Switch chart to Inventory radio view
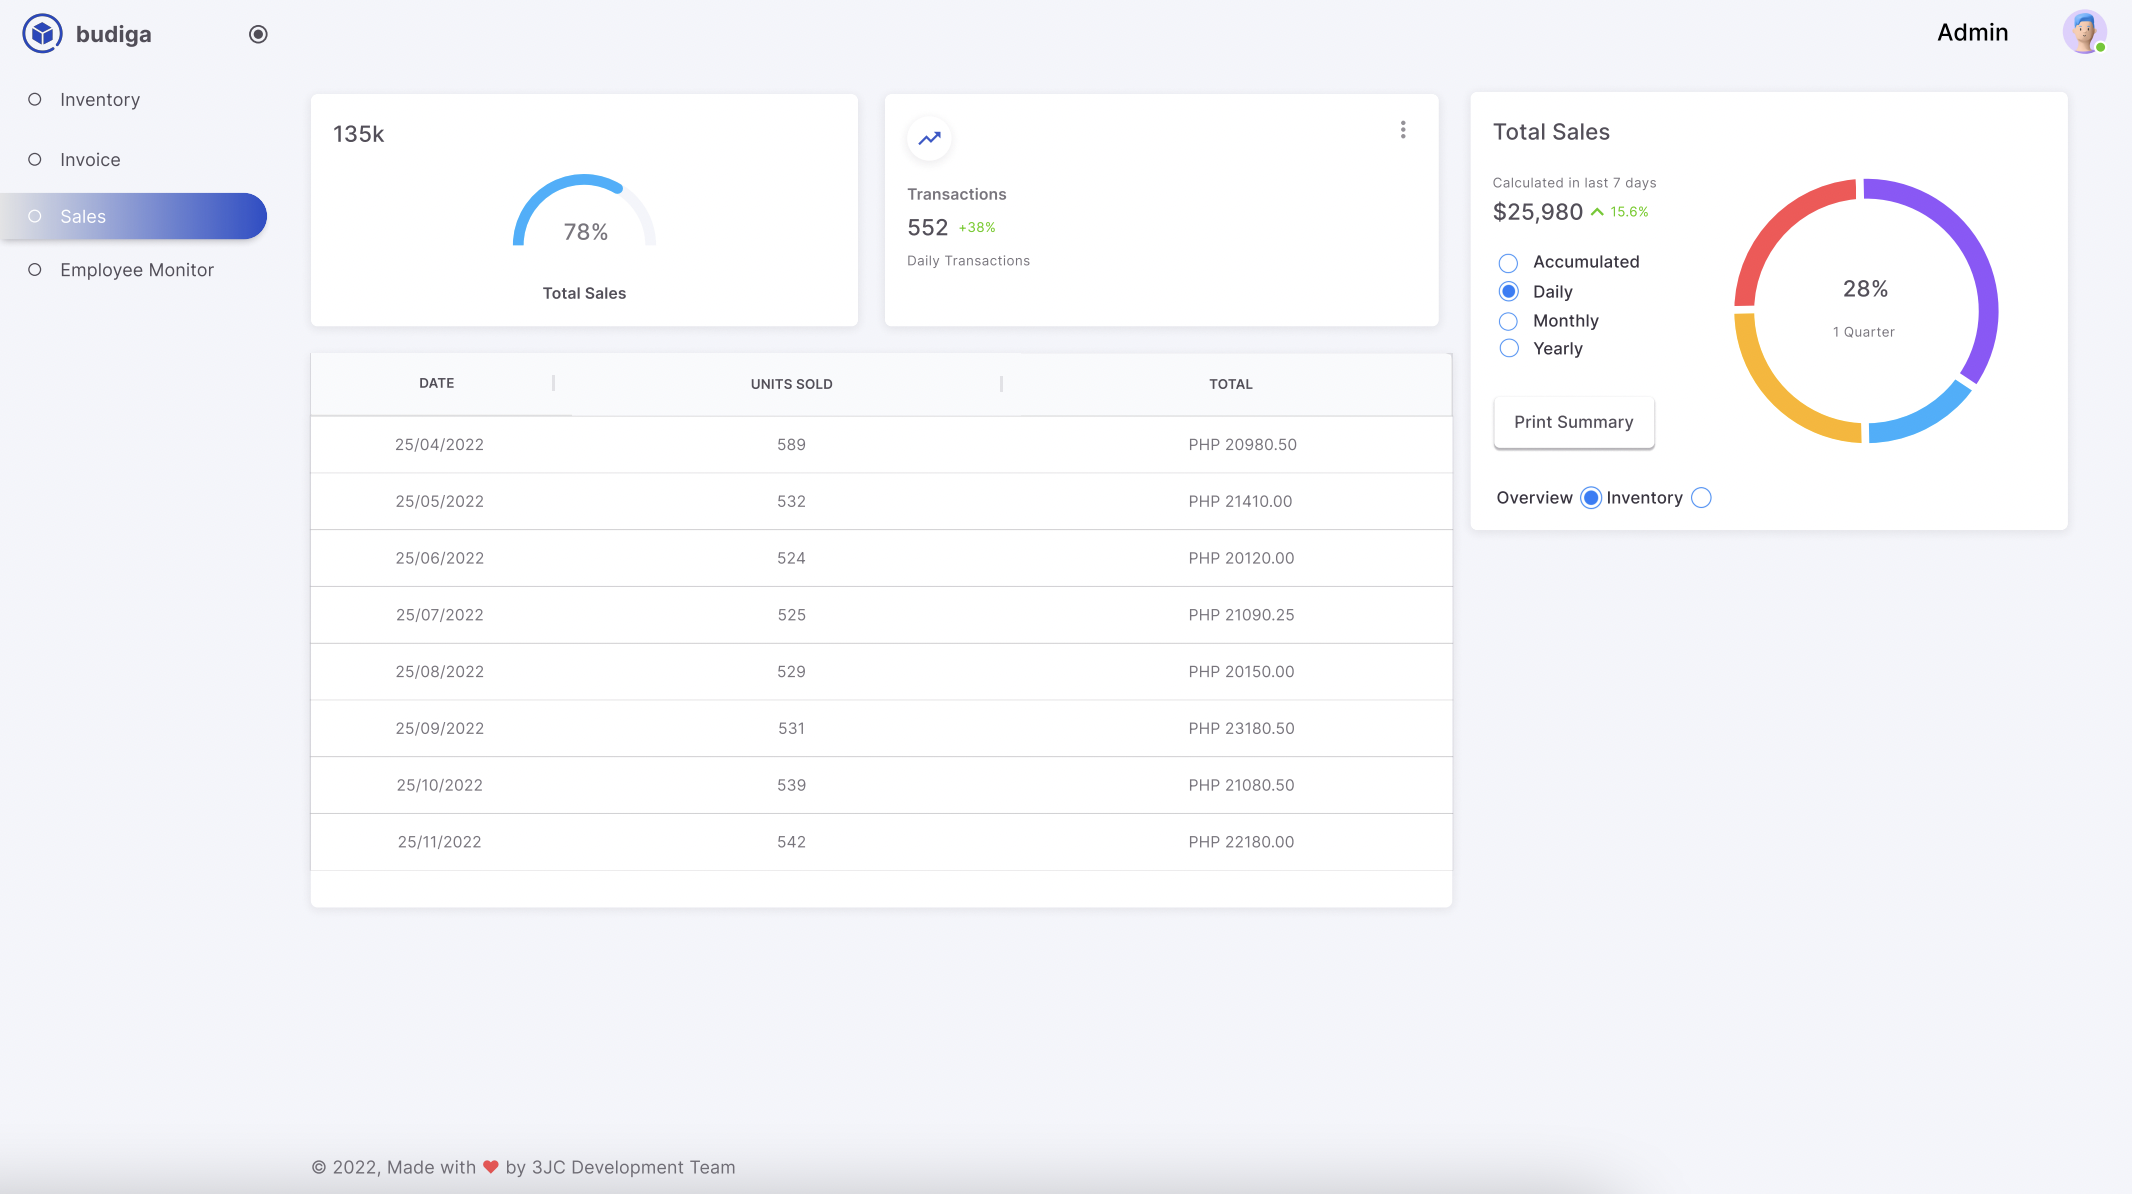The width and height of the screenshot is (2132, 1194). point(1701,498)
